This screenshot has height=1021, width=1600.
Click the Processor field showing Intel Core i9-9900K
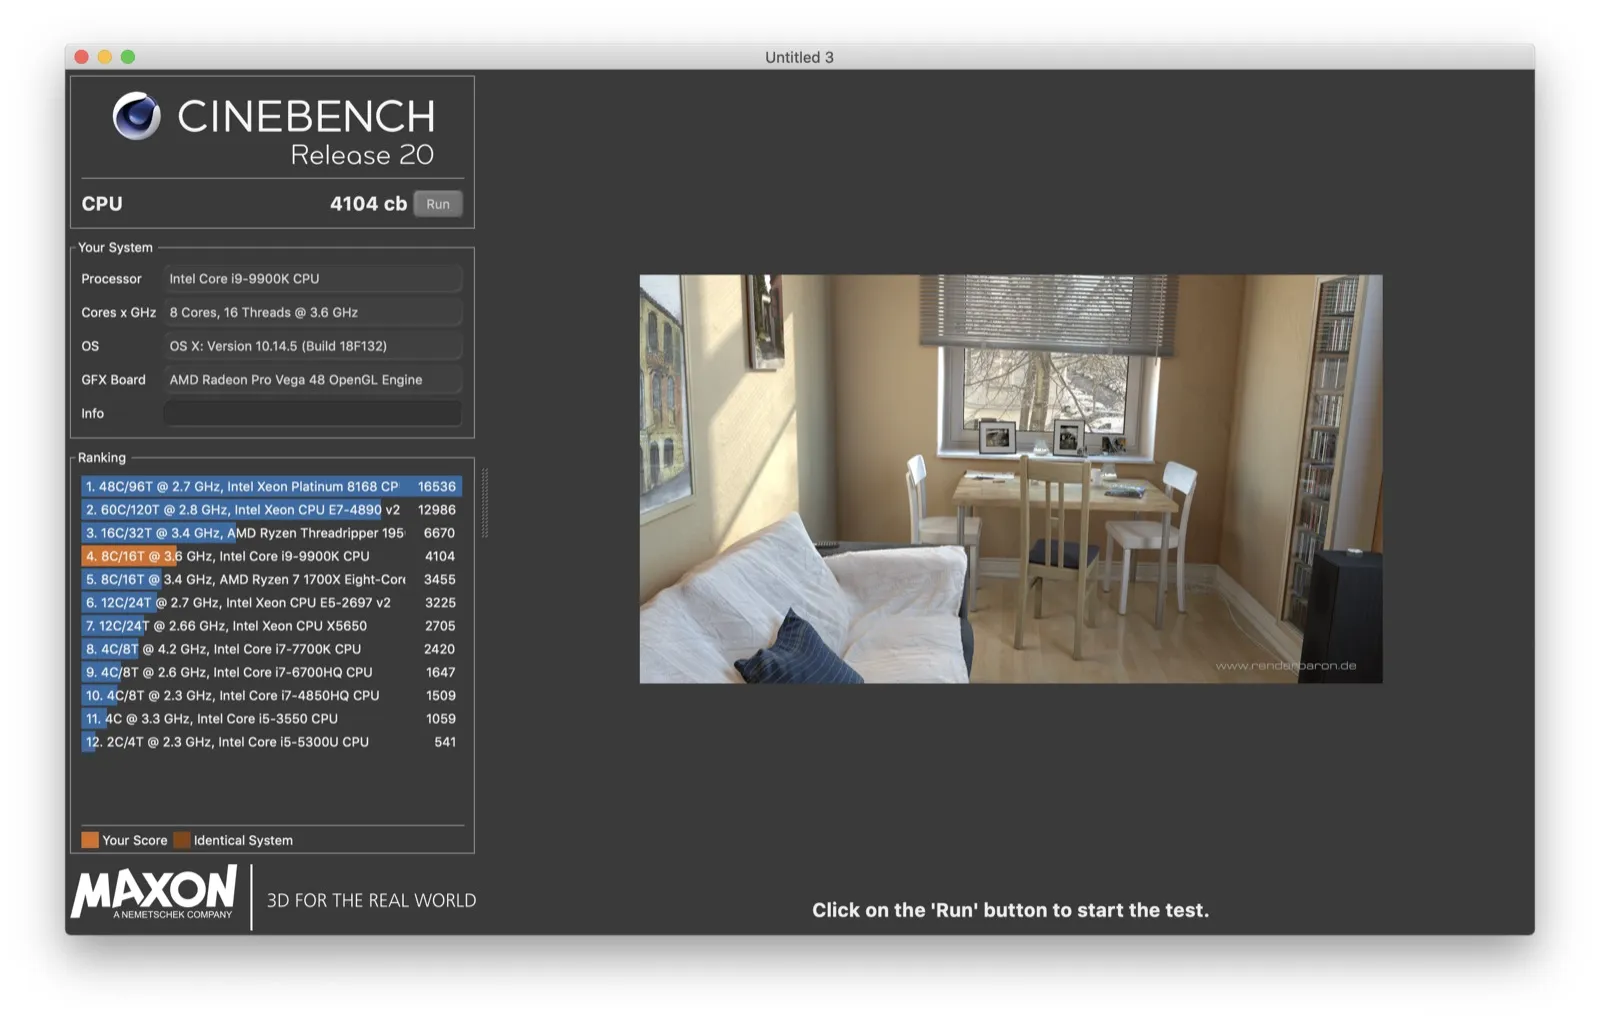[x=312, y=278]
